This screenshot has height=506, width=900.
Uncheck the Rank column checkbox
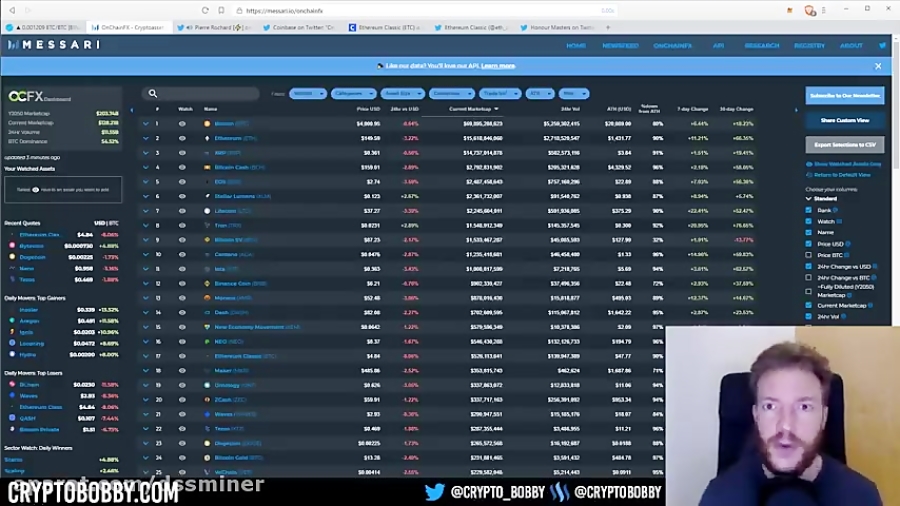coord(808,210)
